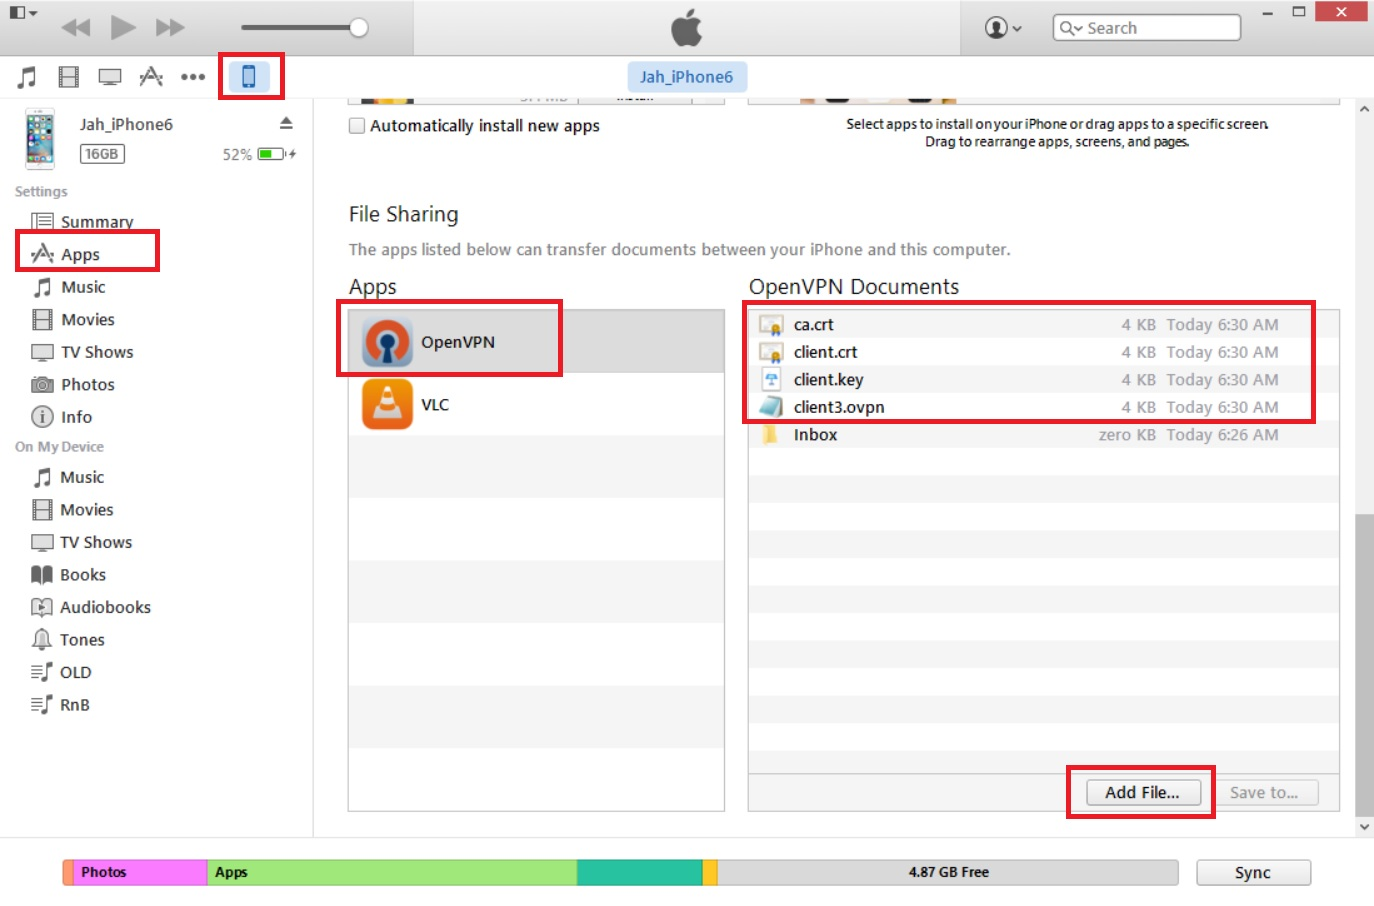Screen dimensions: 1374x906
Task: Open the mini player menu
Action: [x=23, y=13]
